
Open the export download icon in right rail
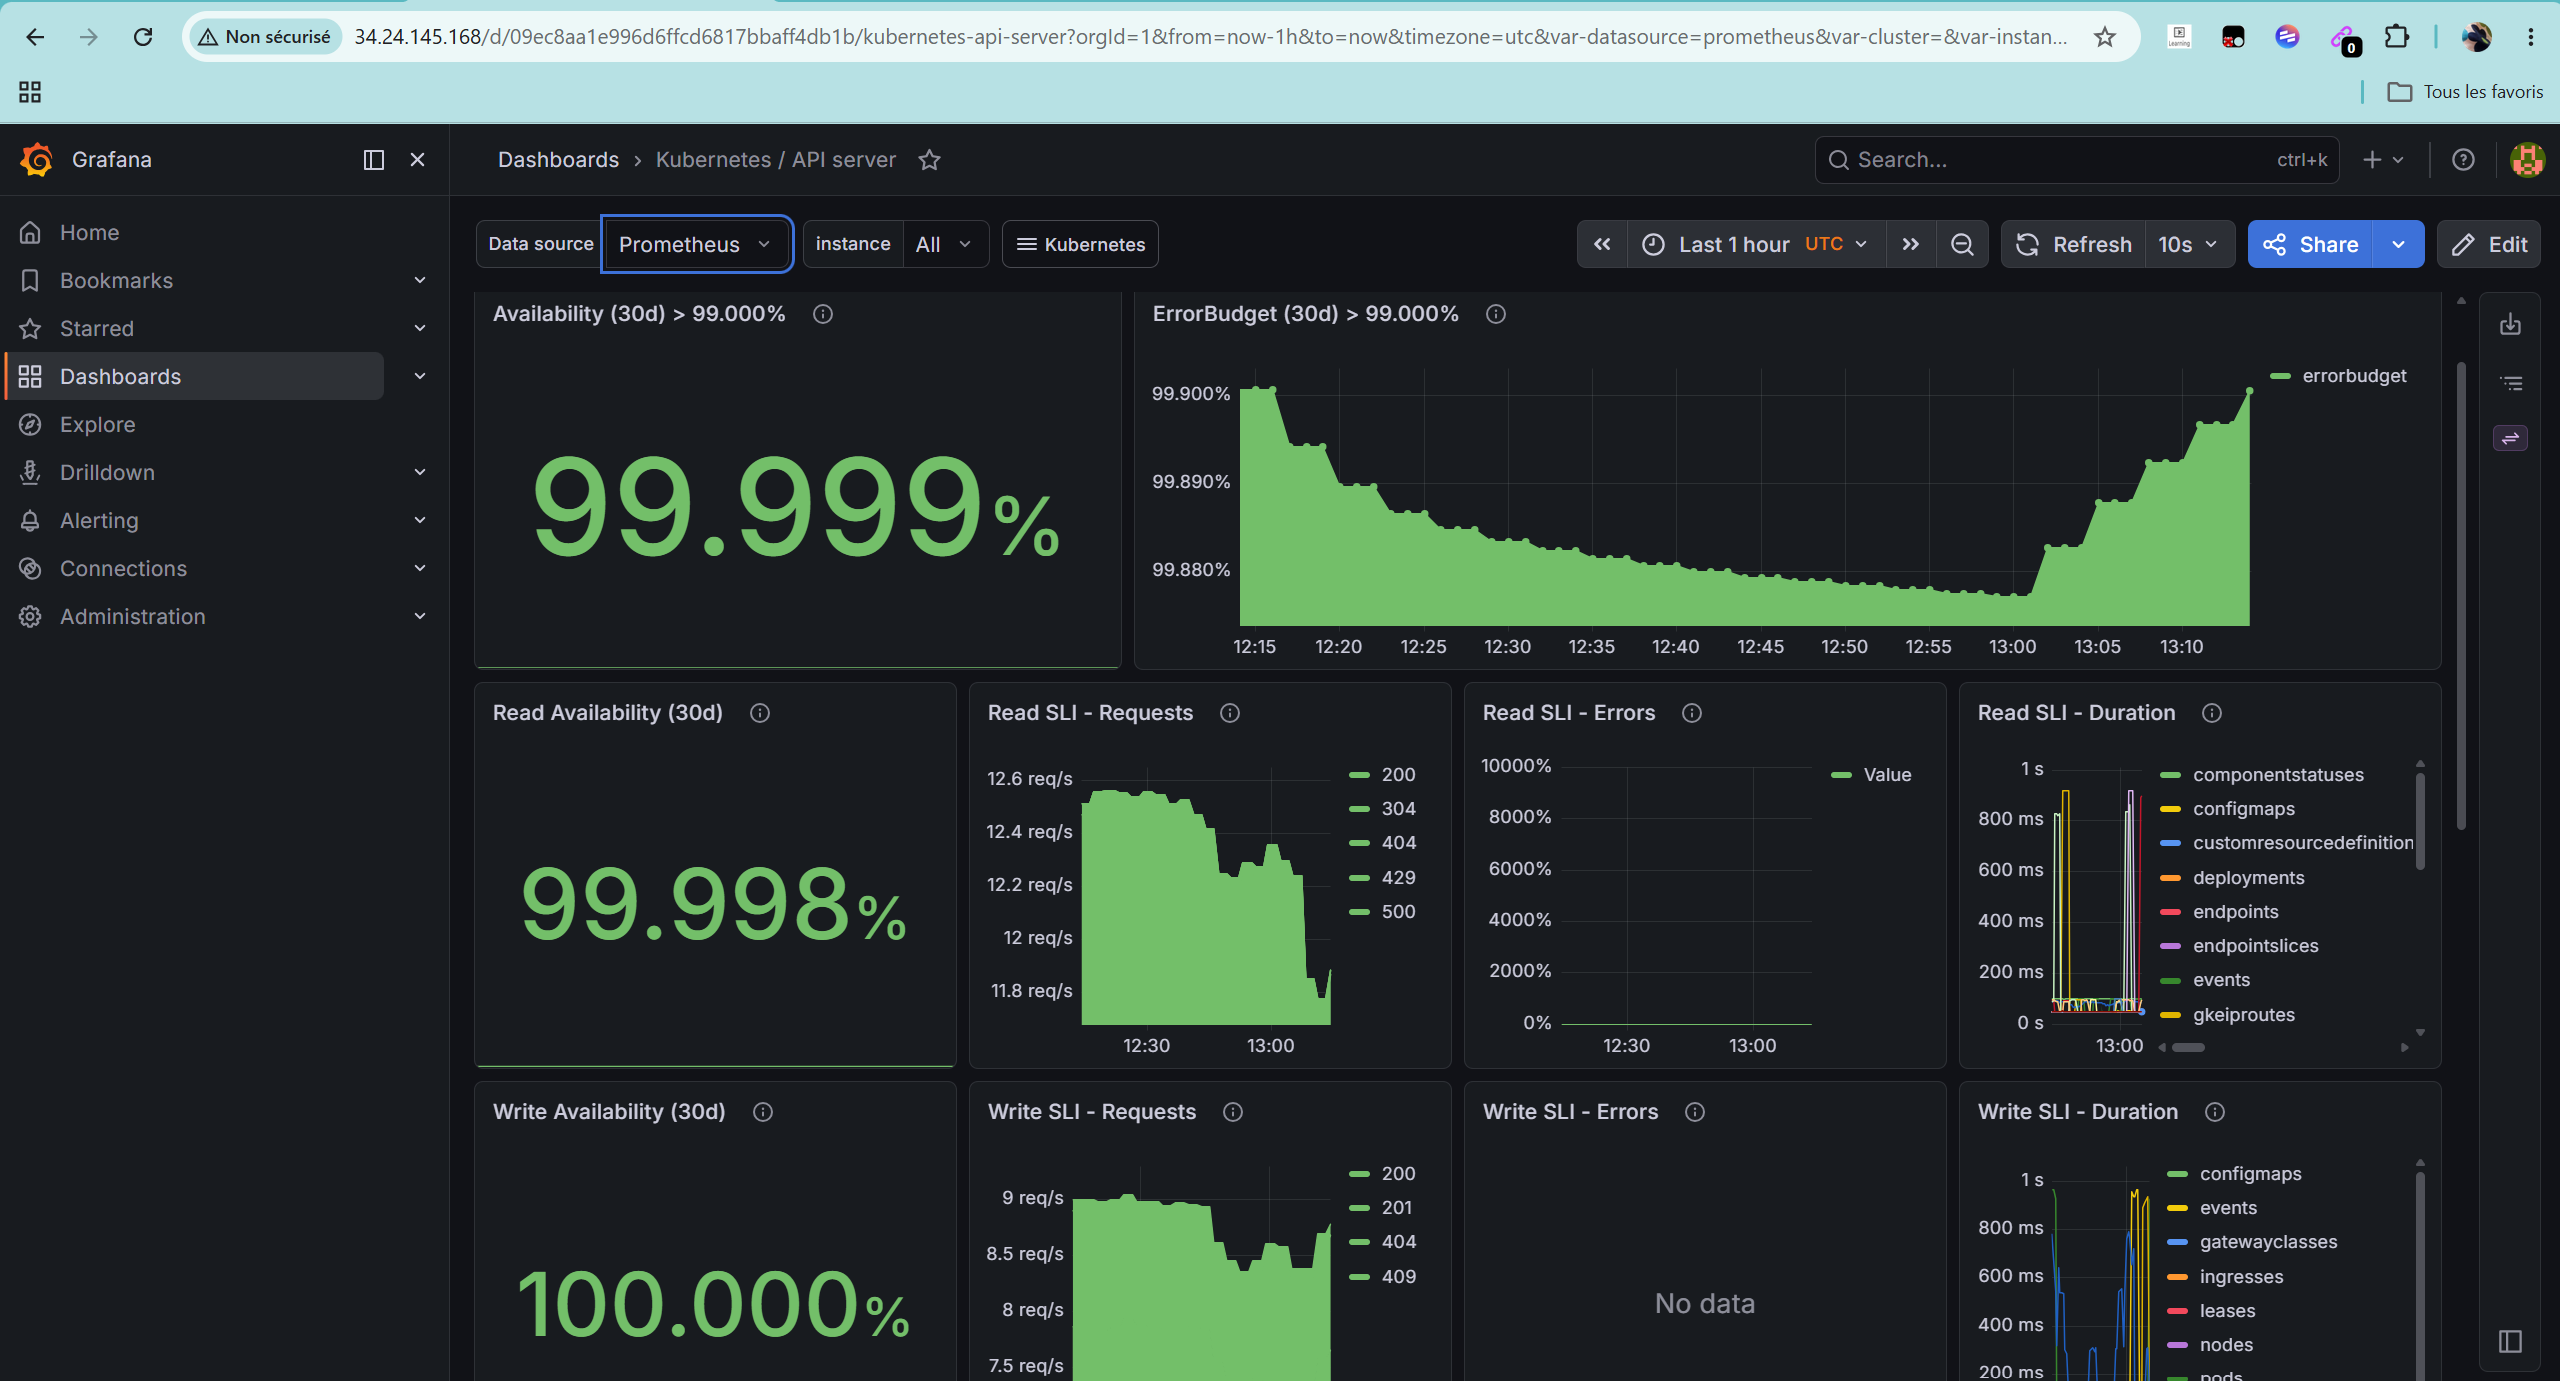2510,324
